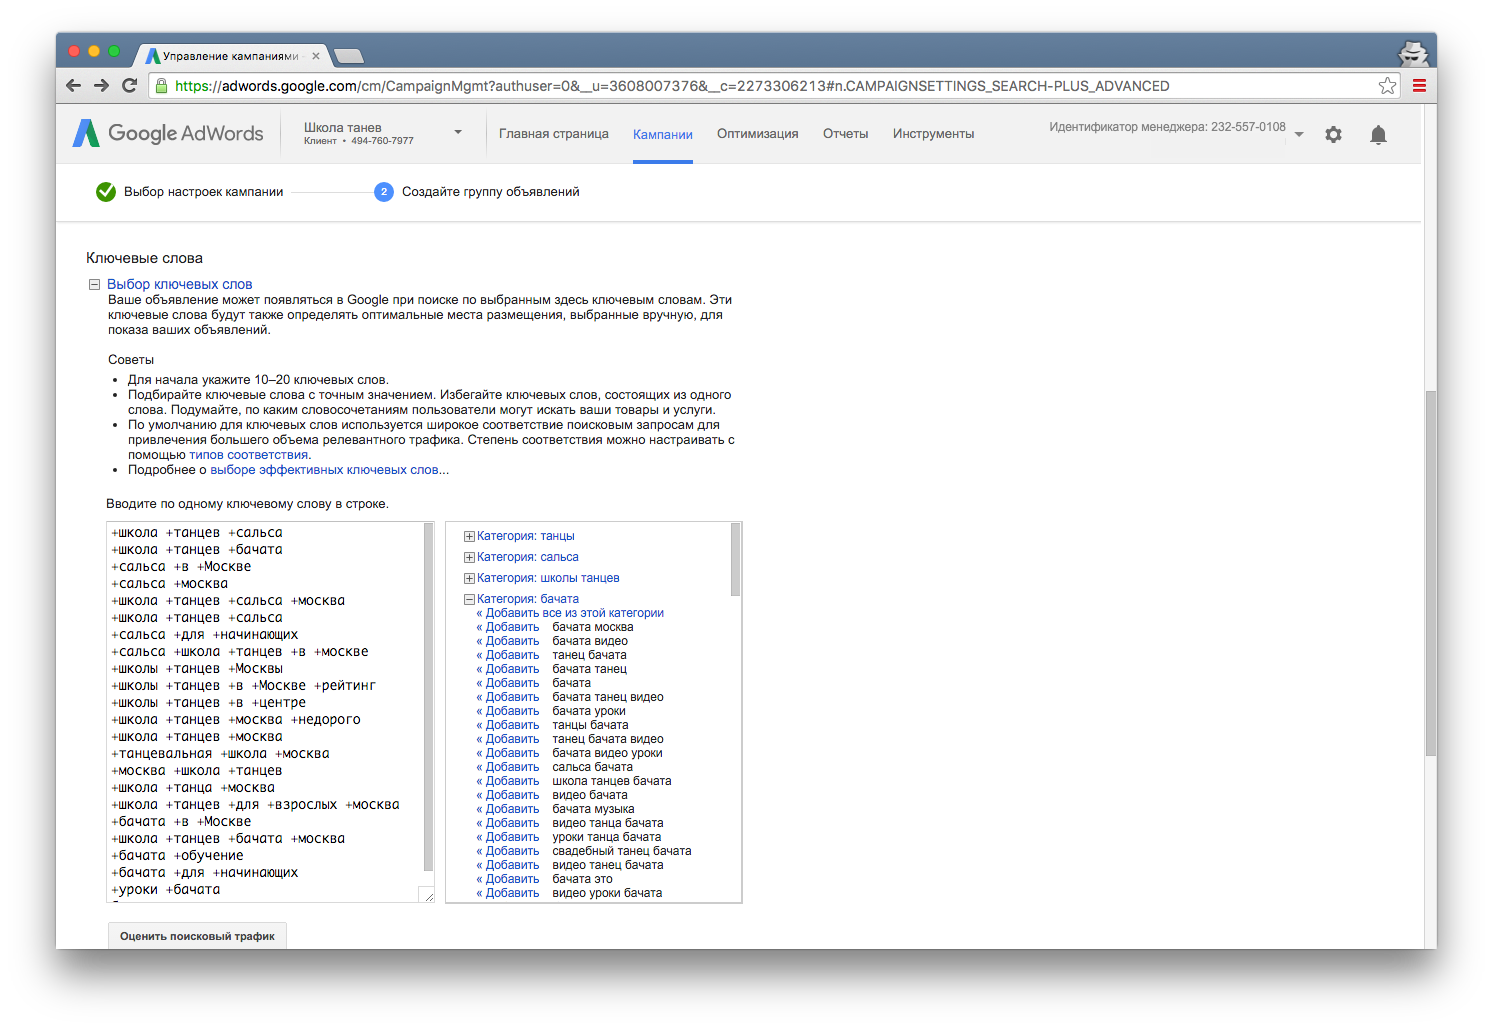Expand the "Категория: сальса" category
The height and width of the screenshot is (1029, 1493).
pyautogui.click(x=469, y=558)
